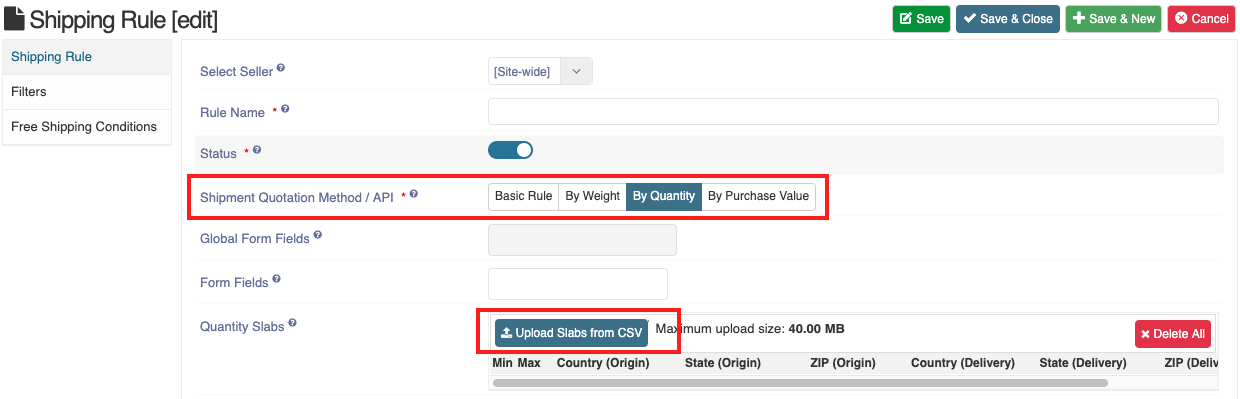Image resolution: width=1240 pixels, height=399 pixels.
Task: Select the By Purchase Value method
Action: 758,196
